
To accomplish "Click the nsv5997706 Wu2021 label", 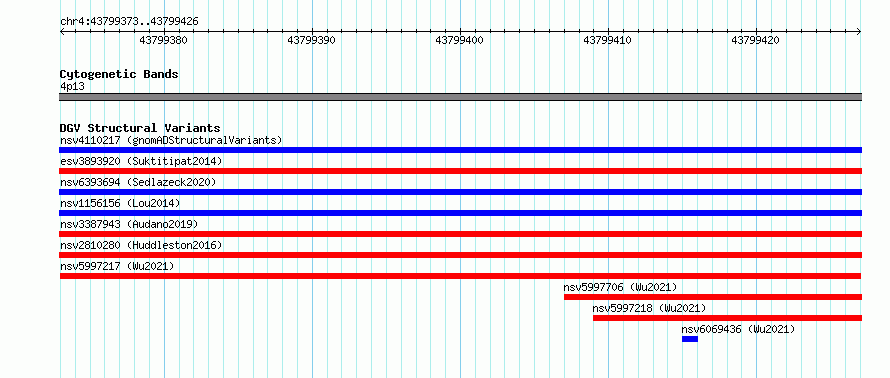I will (620, 287).
